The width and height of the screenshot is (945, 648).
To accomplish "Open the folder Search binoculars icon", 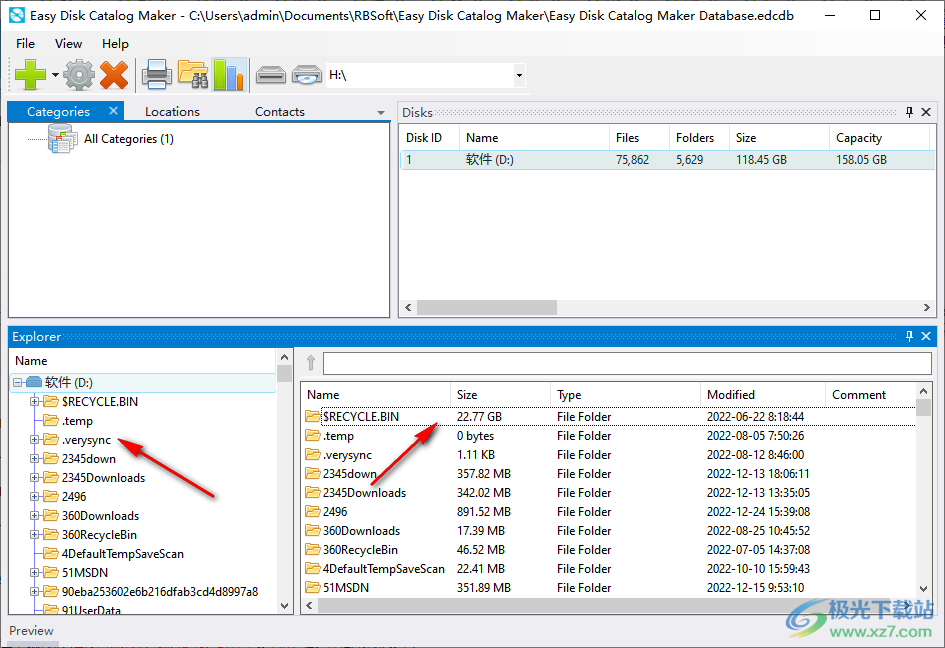I will point(193,75).
